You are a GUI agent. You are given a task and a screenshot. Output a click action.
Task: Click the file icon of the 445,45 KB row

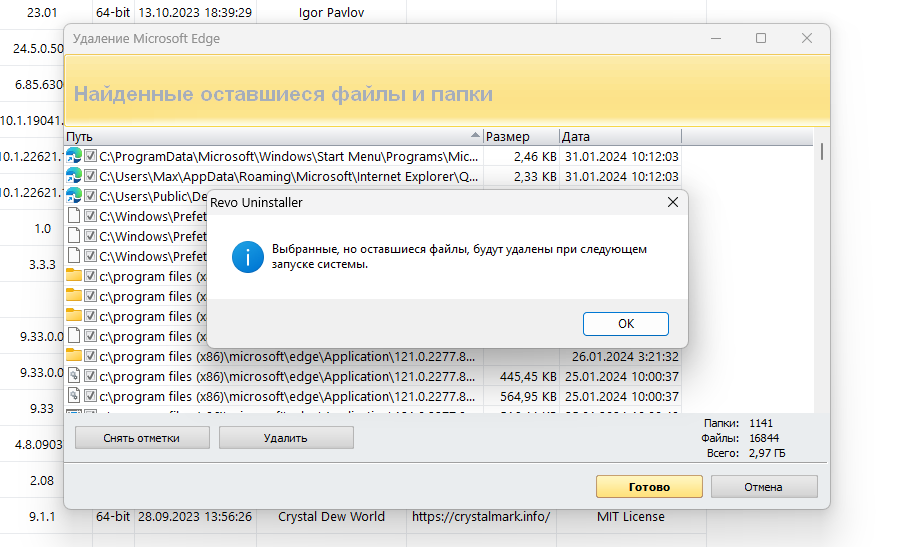tap(73, 376)
